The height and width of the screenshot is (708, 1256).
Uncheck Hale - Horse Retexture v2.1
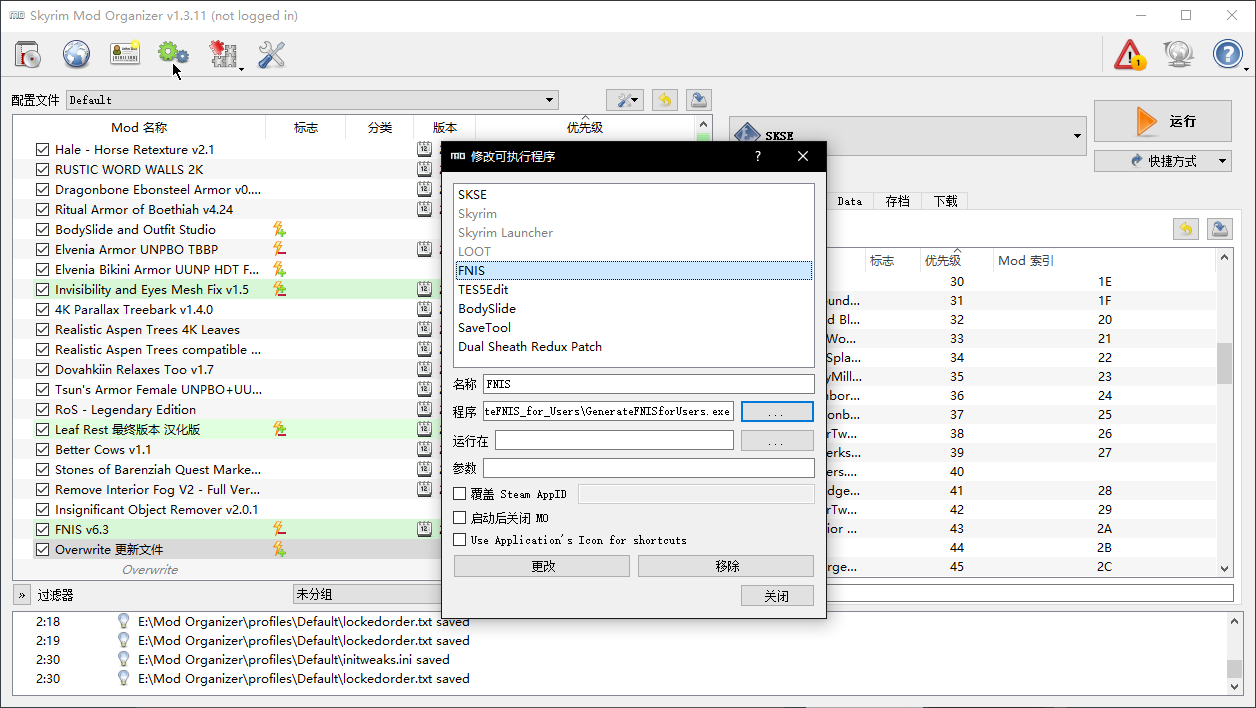pos(42,149)
